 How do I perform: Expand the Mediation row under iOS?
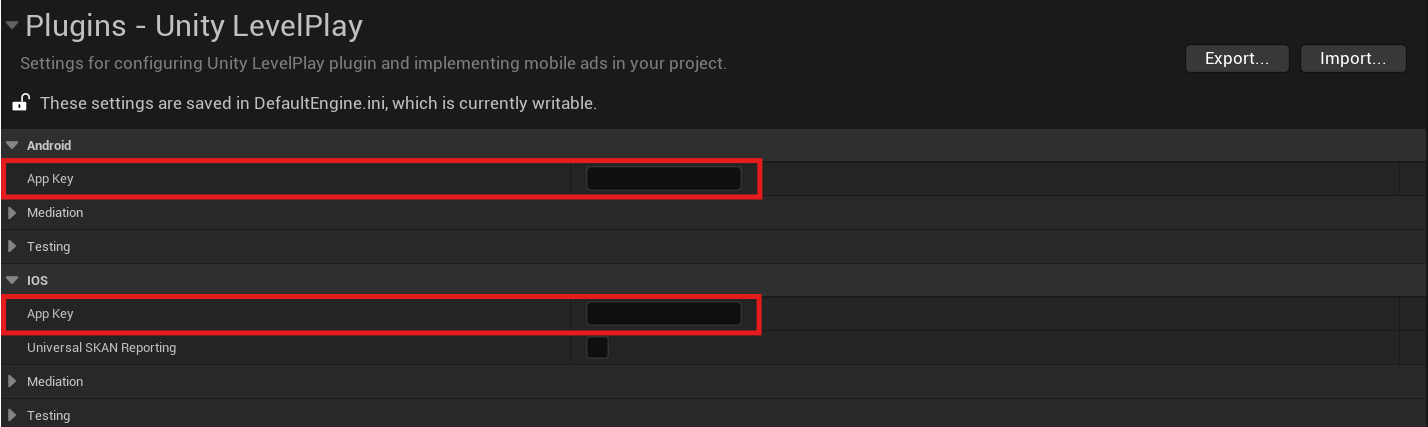coord(12,382)
